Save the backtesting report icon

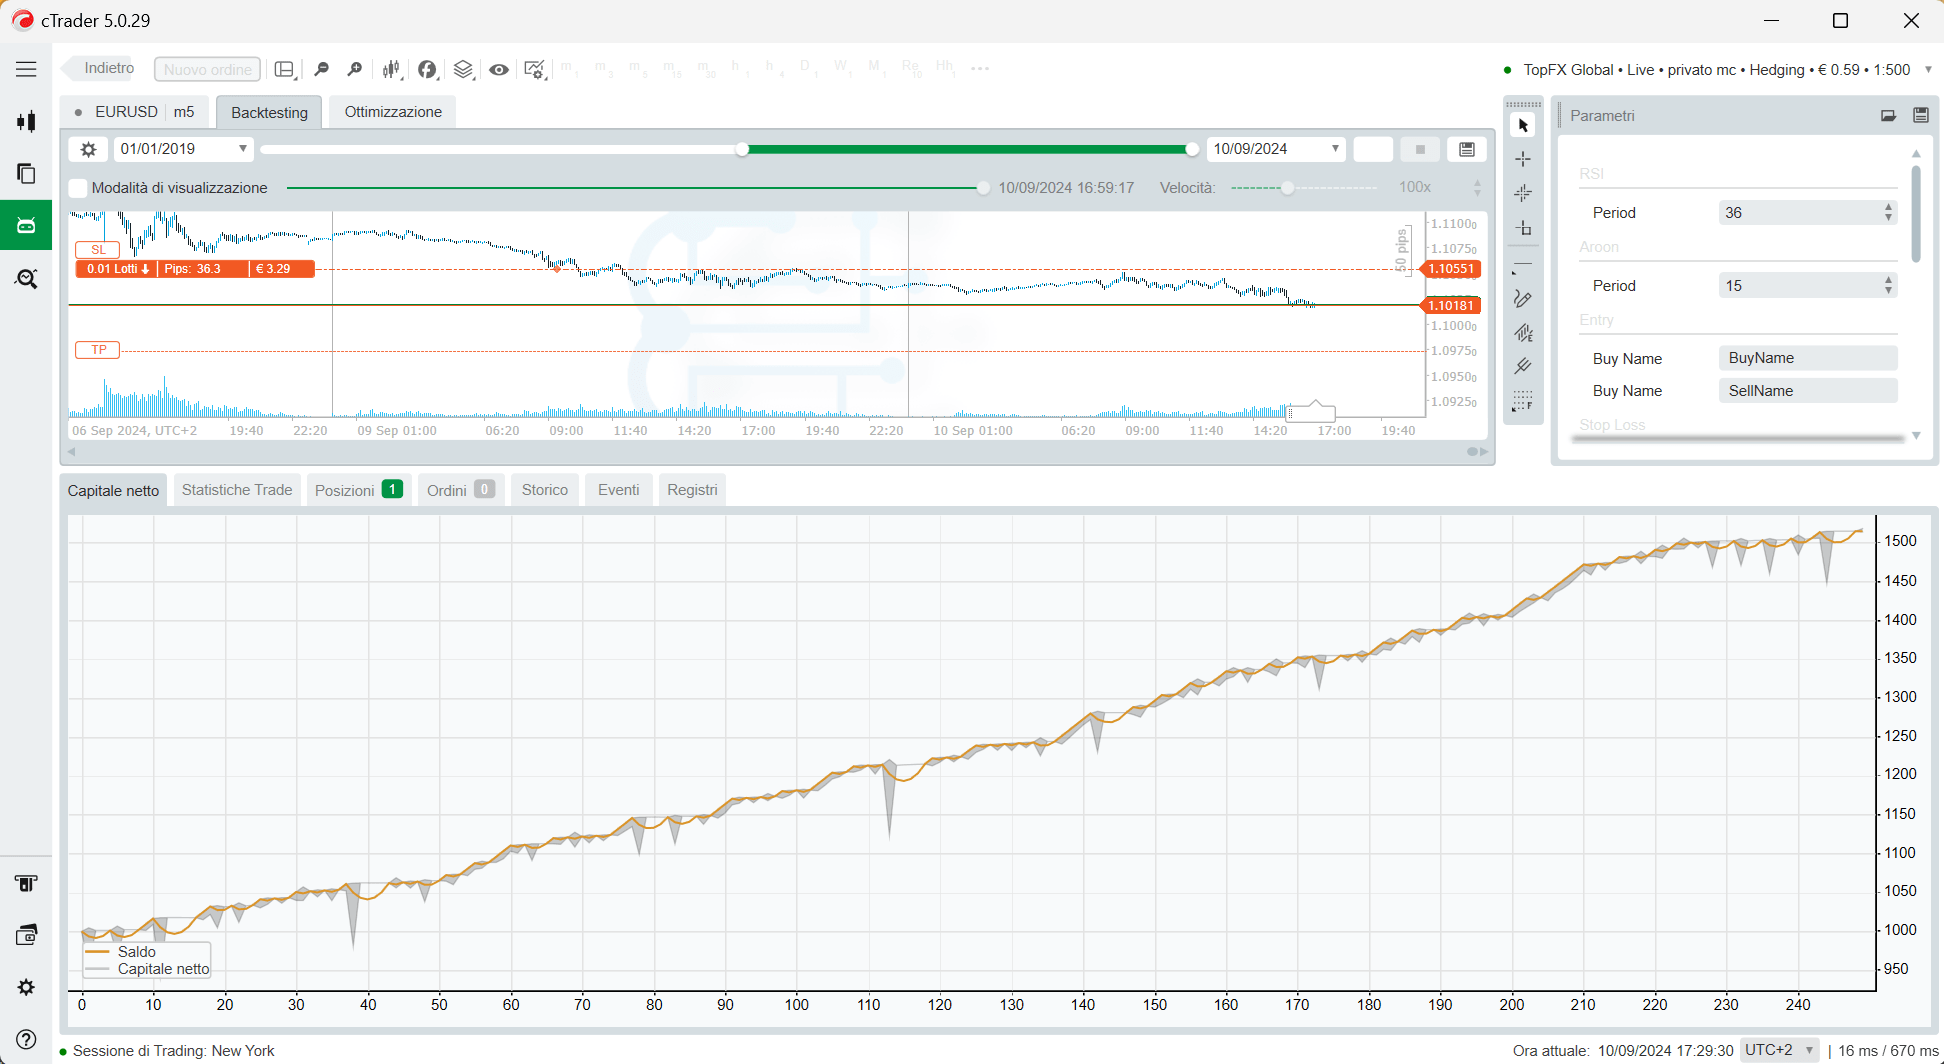click(x=1467, y=149)
